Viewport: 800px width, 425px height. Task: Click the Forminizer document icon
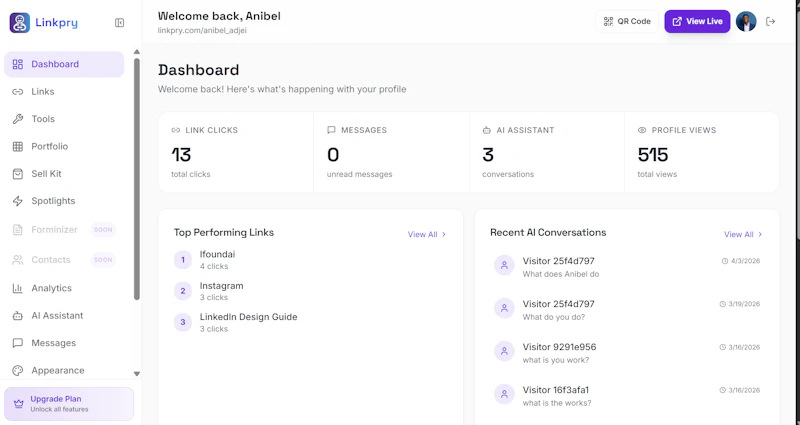pos(18,230)
